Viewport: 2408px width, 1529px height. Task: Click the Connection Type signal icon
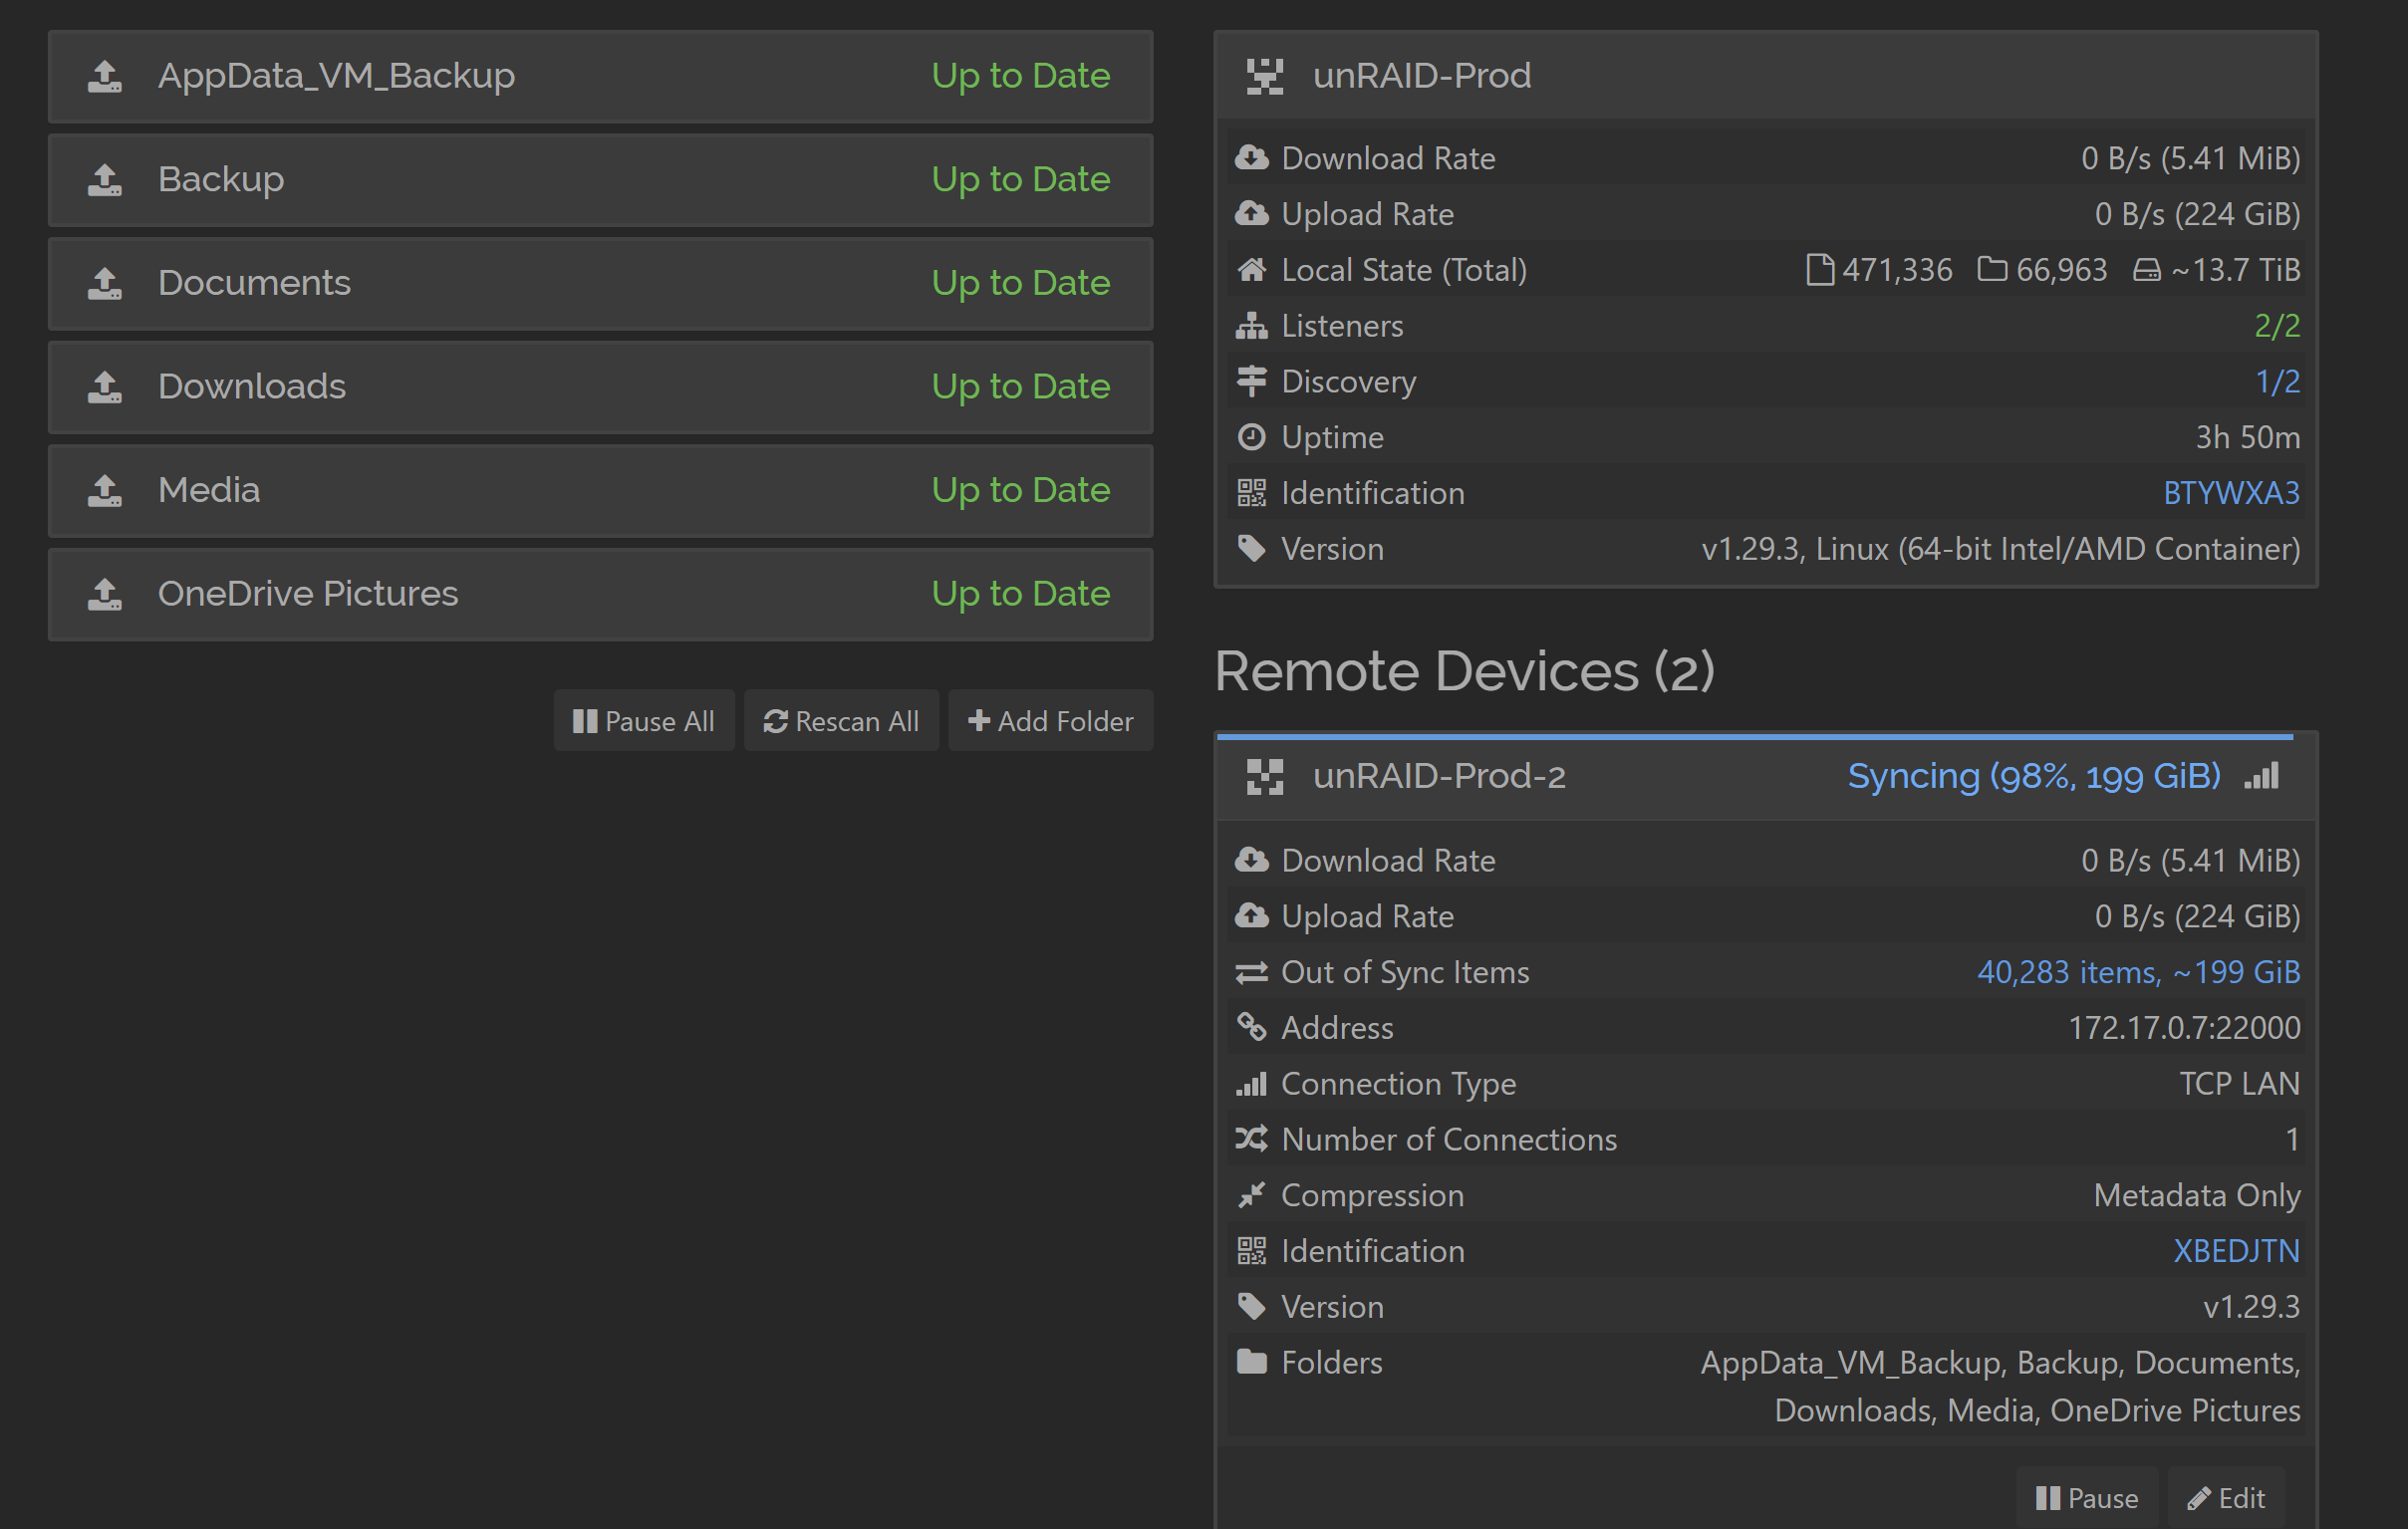click(x=1252, y=1084)
